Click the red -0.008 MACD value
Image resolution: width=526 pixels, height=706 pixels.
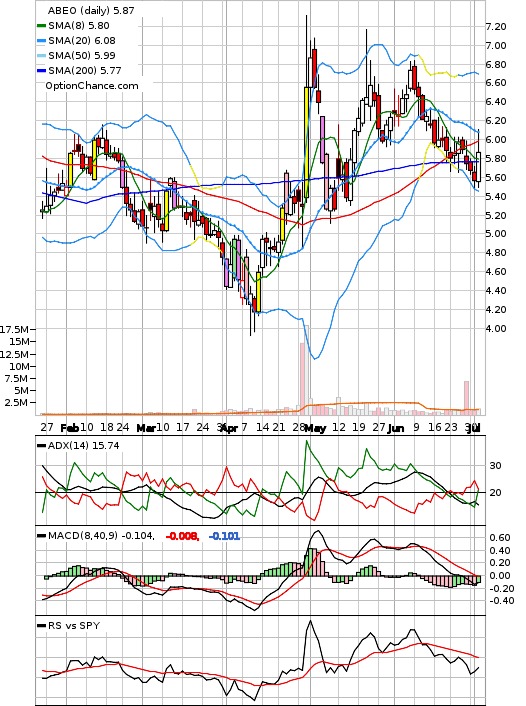pos(182,536)
